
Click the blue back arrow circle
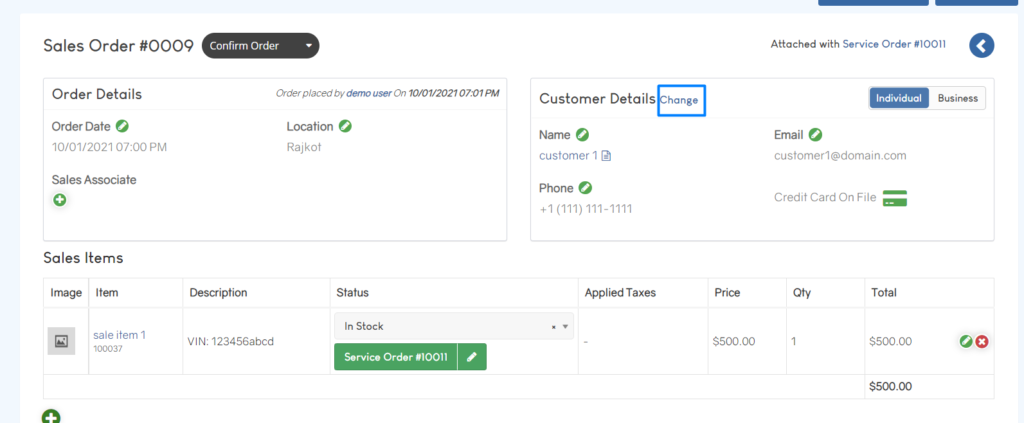(x=982, y=46)
